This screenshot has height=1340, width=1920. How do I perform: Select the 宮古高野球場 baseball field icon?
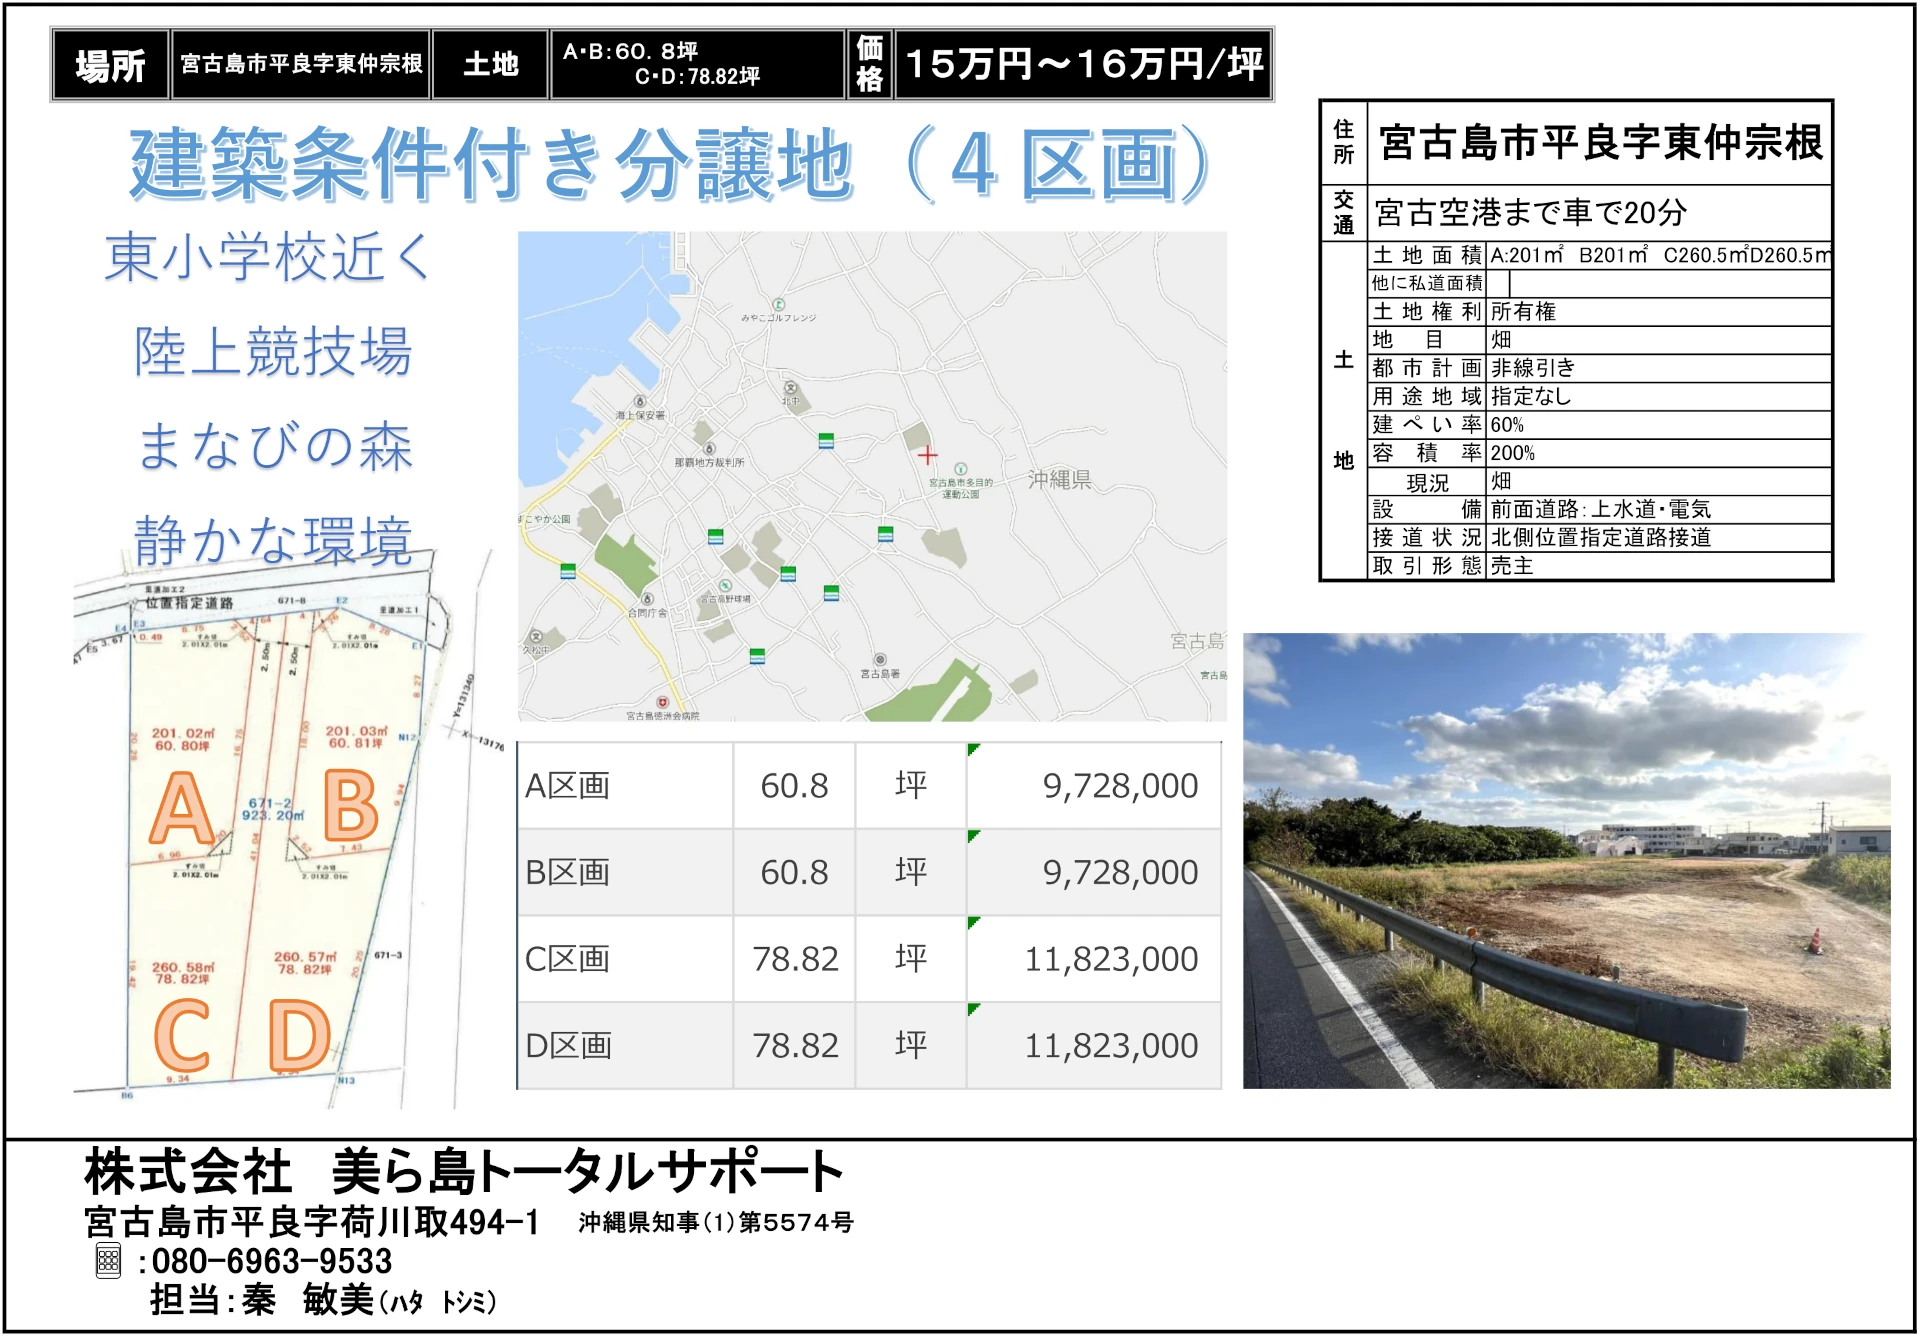(725, 586)
